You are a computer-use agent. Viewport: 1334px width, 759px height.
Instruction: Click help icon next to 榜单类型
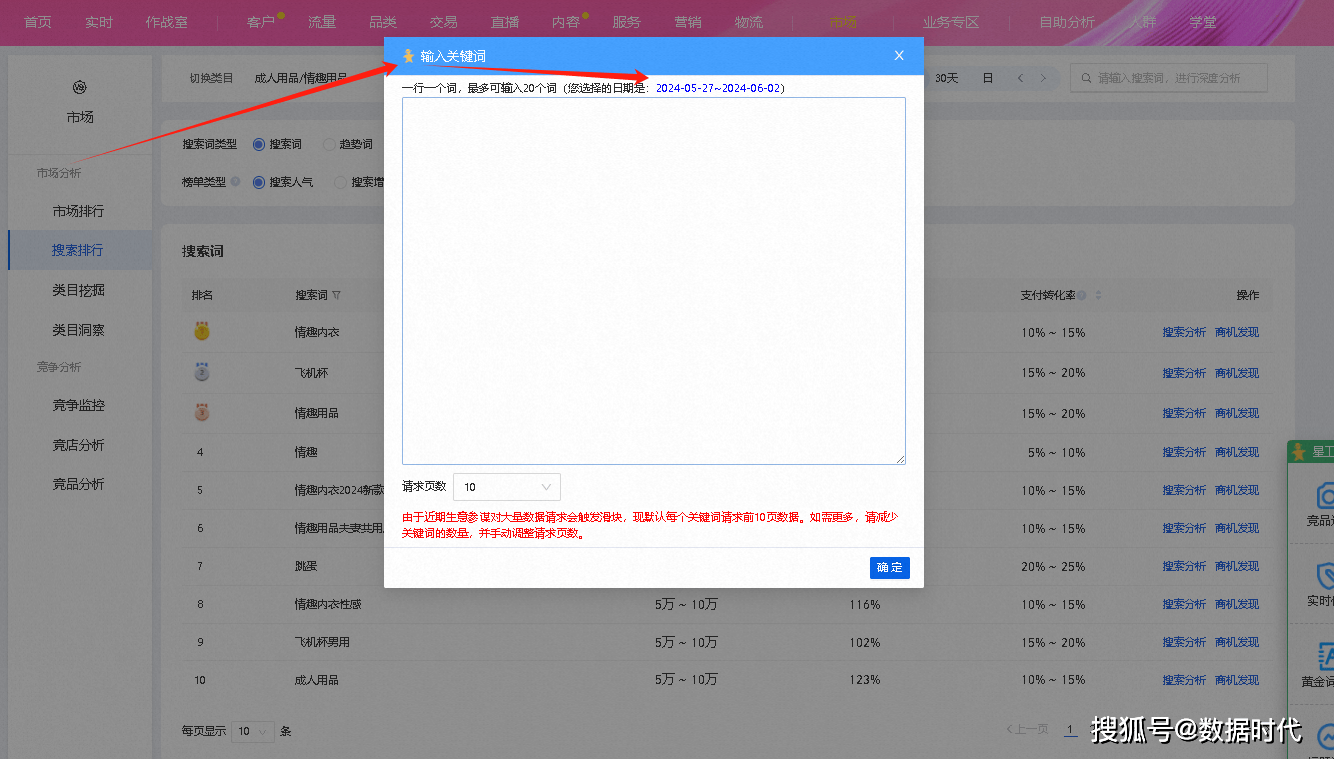pyautogui.click(x=235, y=182)
